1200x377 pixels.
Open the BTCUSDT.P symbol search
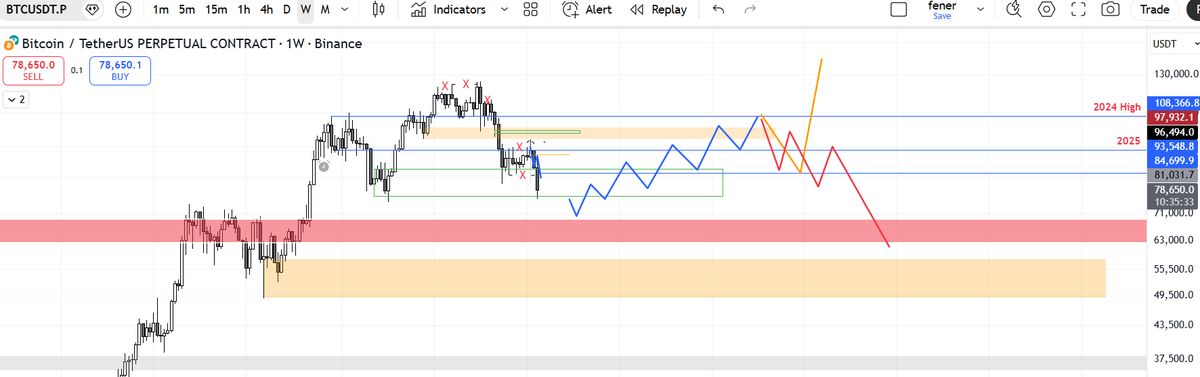click(x=36, y=9)
